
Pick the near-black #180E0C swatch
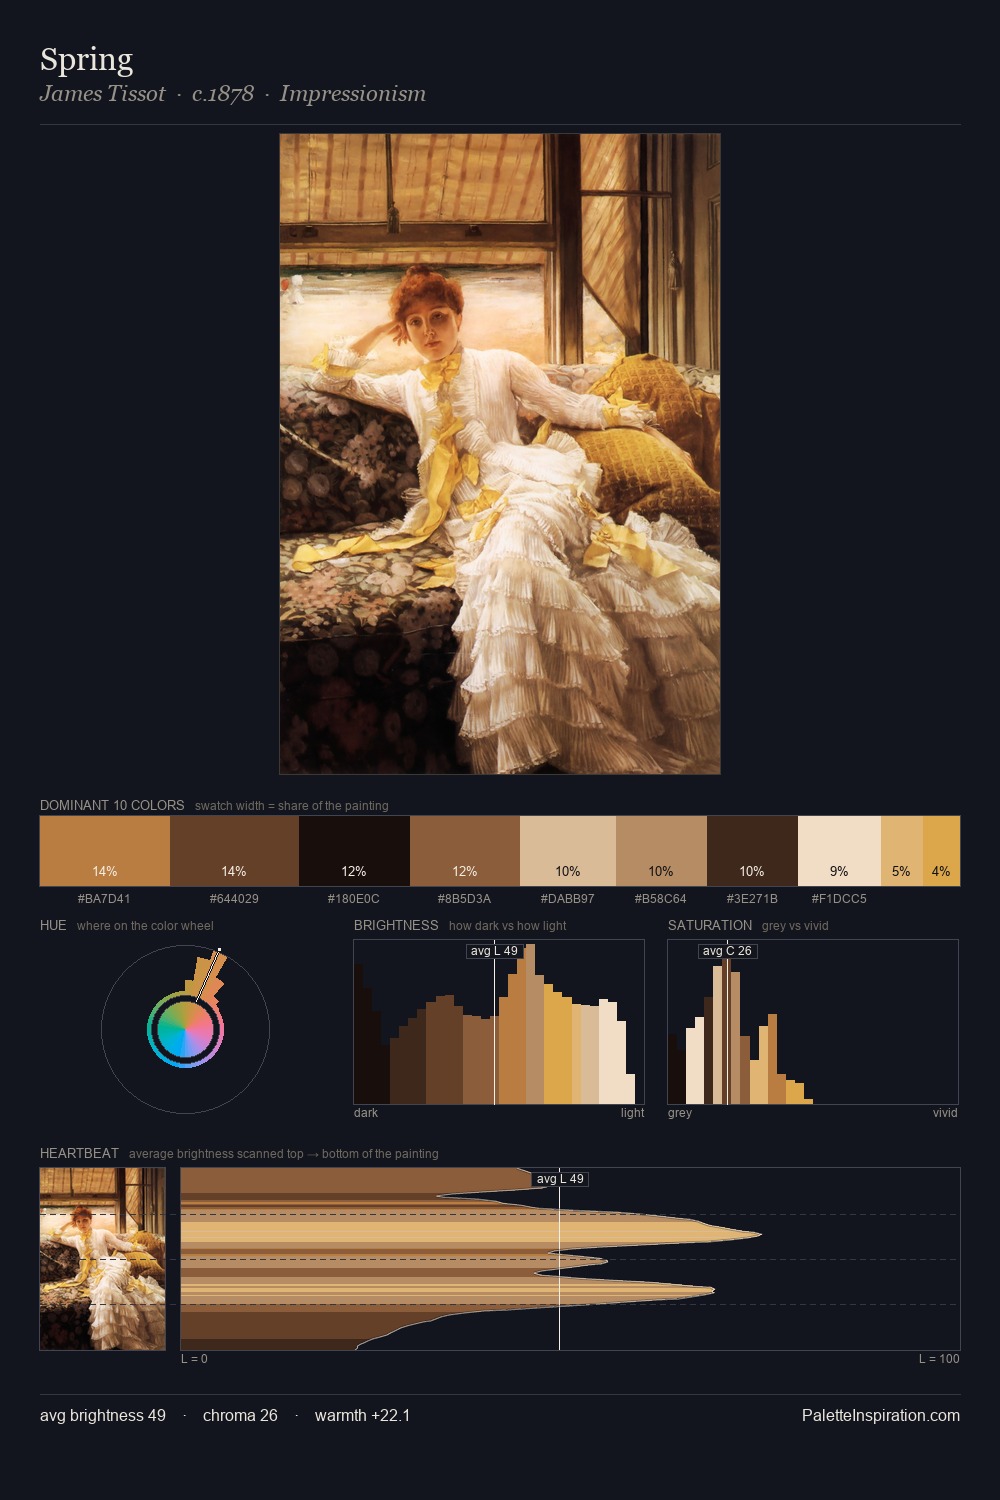tap(354, 851)
